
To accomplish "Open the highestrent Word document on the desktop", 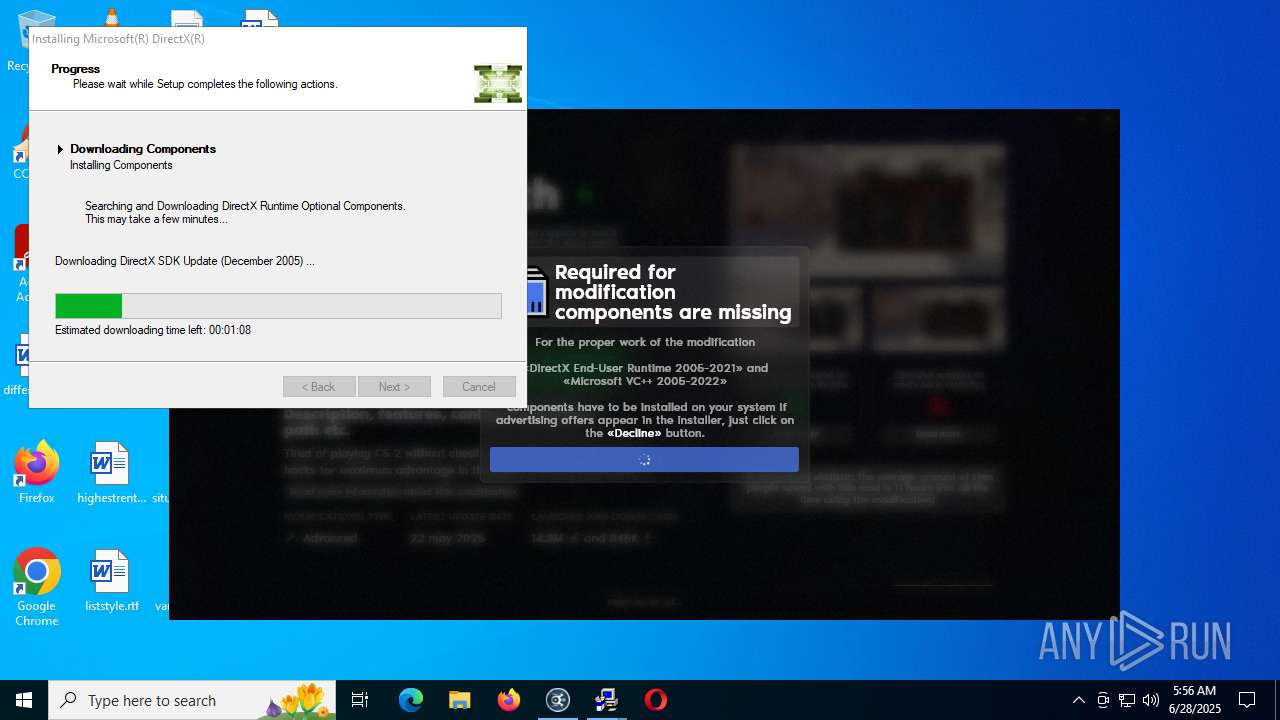I will (111, 473).
